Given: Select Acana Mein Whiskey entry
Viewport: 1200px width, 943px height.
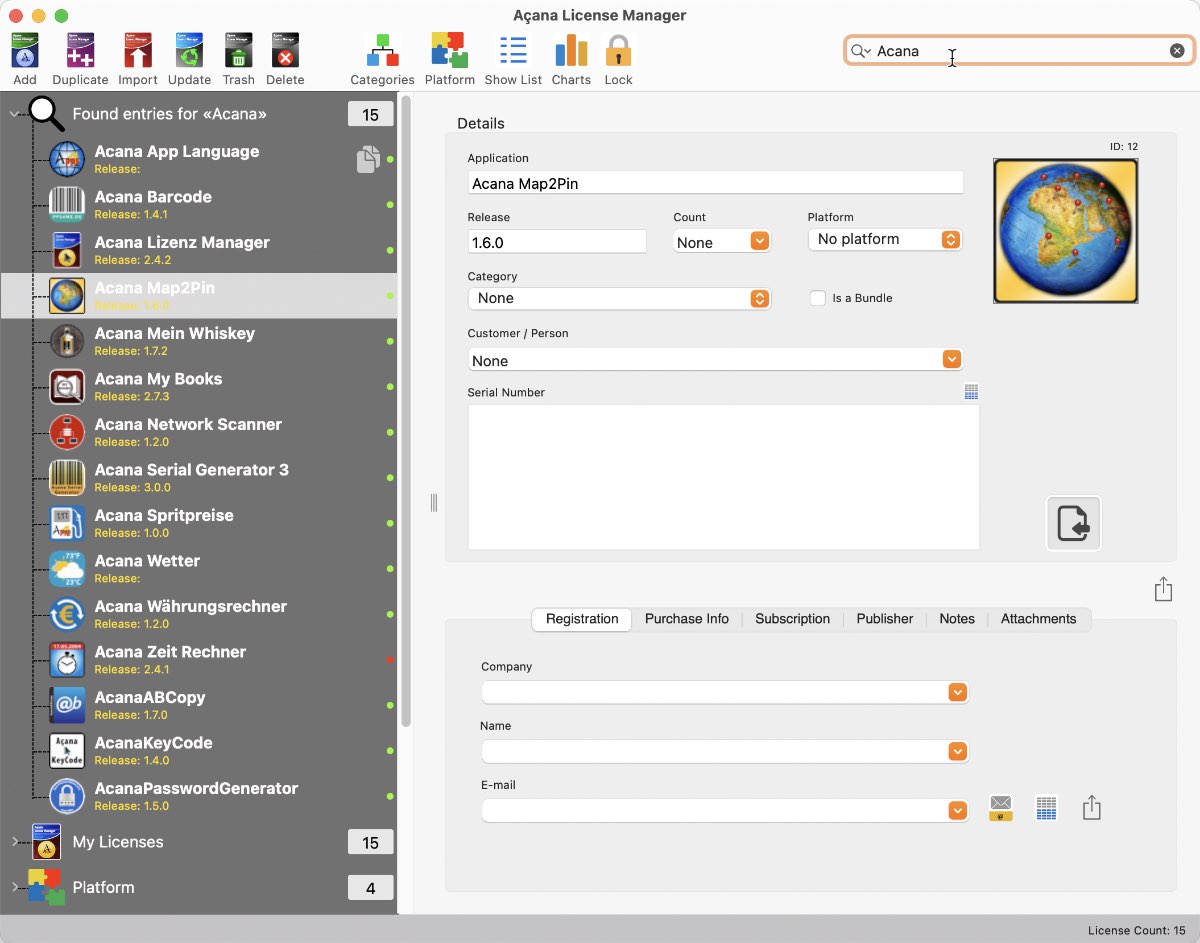Looking at the screenshot, I should click(x=199, y=341).
